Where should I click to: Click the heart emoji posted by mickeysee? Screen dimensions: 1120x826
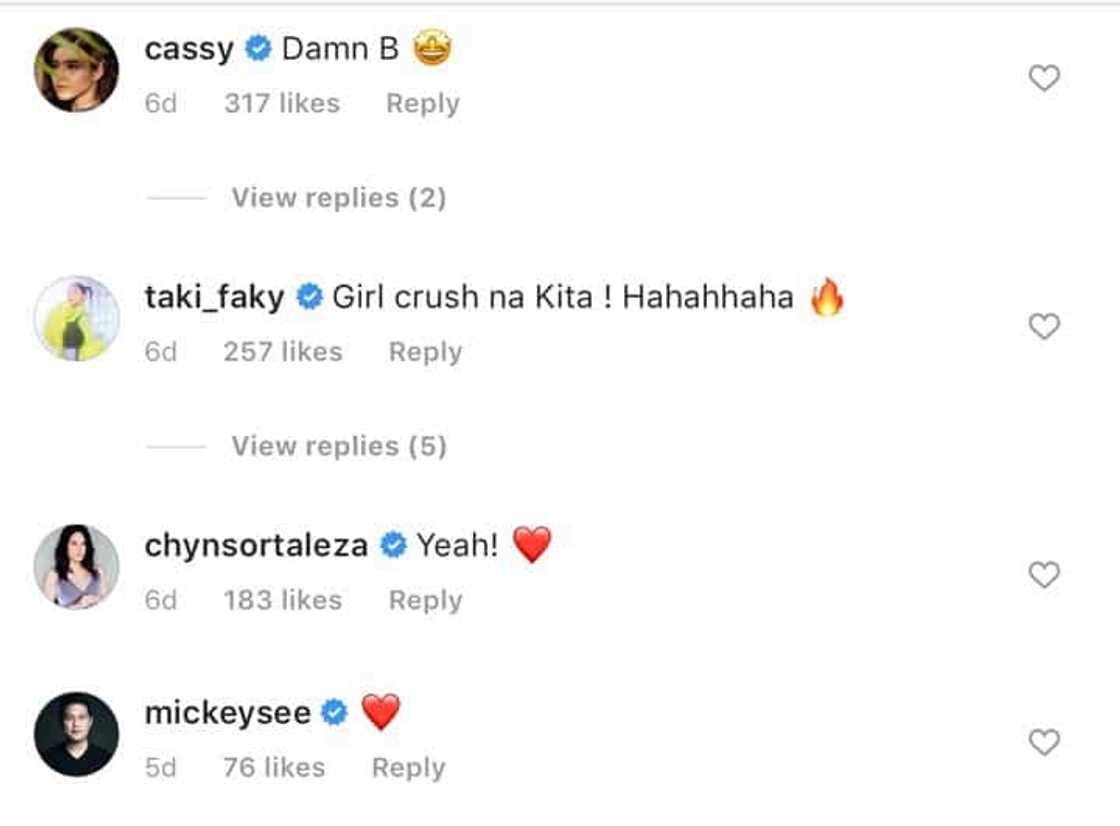tap(381, 712)
